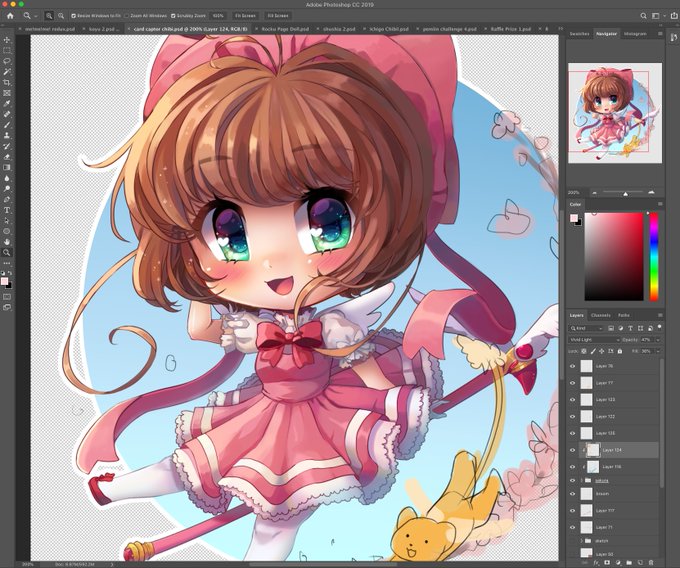Create a new group with the folder icon
680x568 pixels.
click(629, 562)
